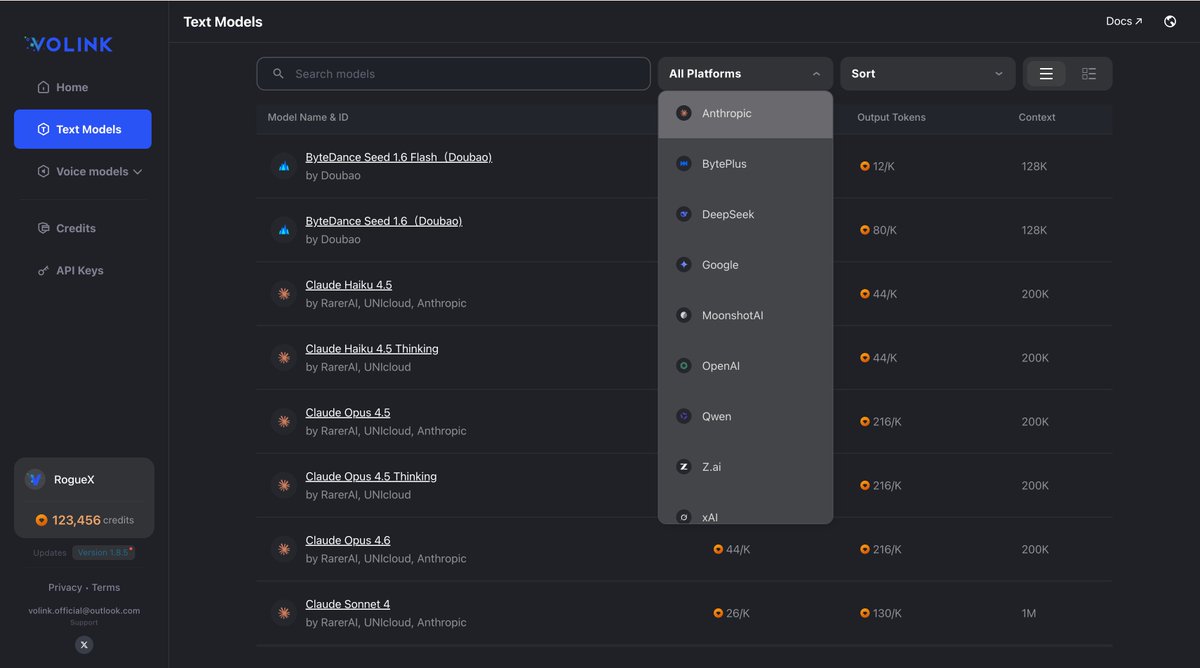Click the Claude Sonnet 4 model icon

coord(284,613)
